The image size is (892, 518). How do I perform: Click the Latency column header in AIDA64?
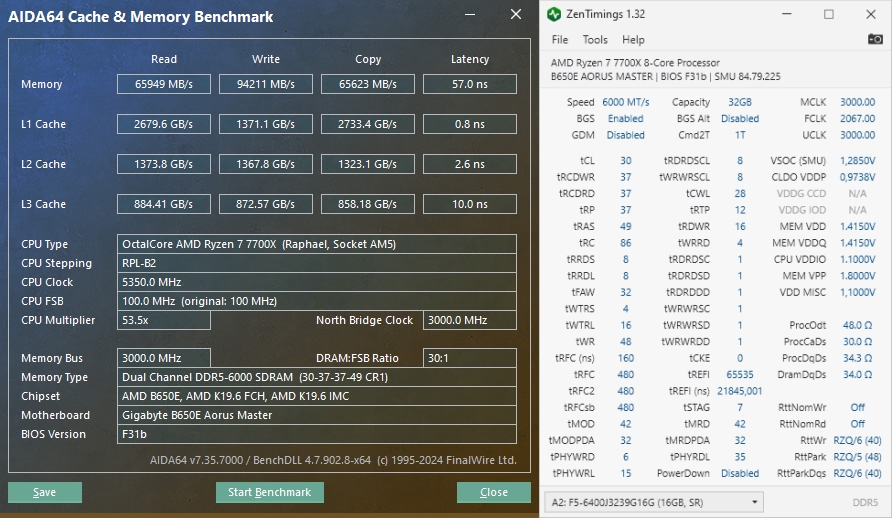coord(470,59)
